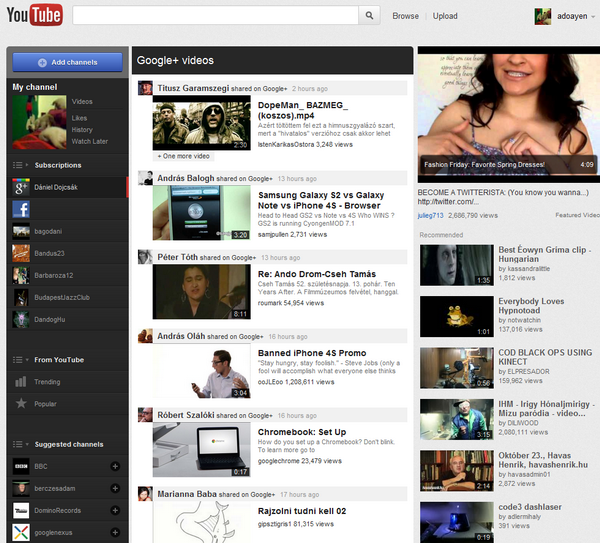This screenshot has height=543, width=600.
Task: Open IHM Irigy Hónaljmirigy thumbnail
Action: click(x=457, y=419)
